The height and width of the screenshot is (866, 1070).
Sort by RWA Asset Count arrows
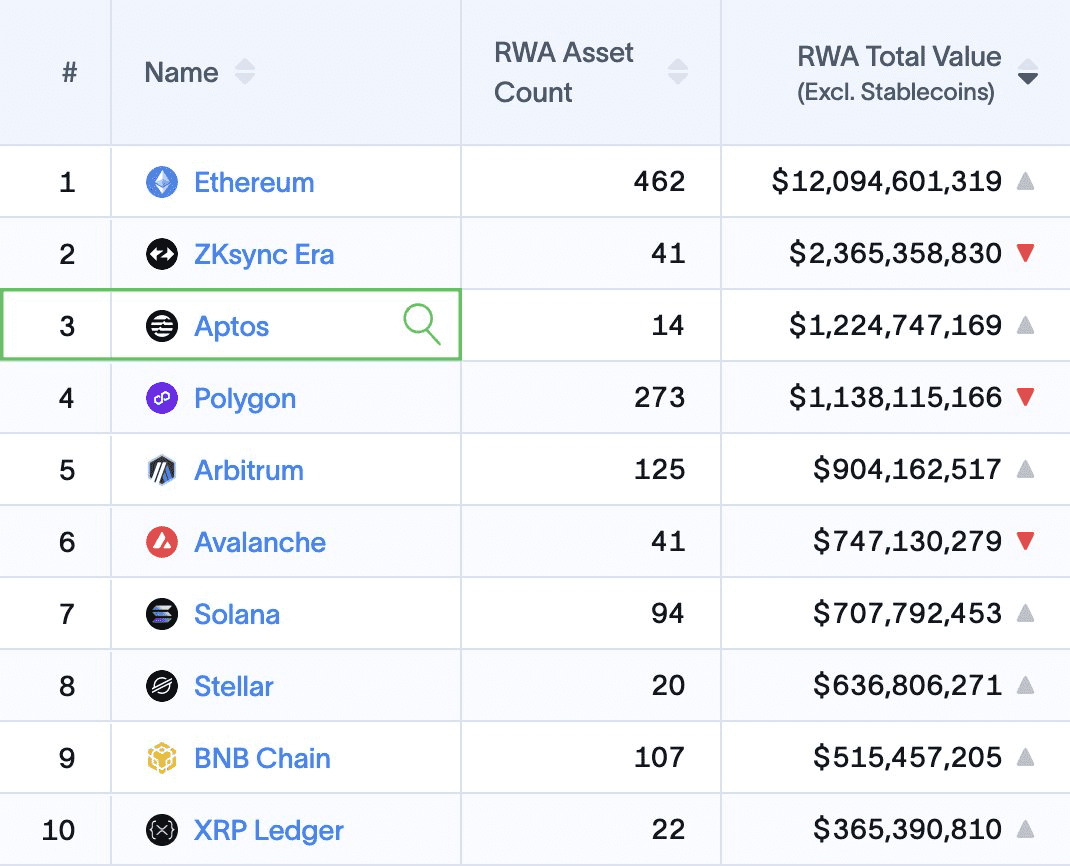(x=677, y=72)
